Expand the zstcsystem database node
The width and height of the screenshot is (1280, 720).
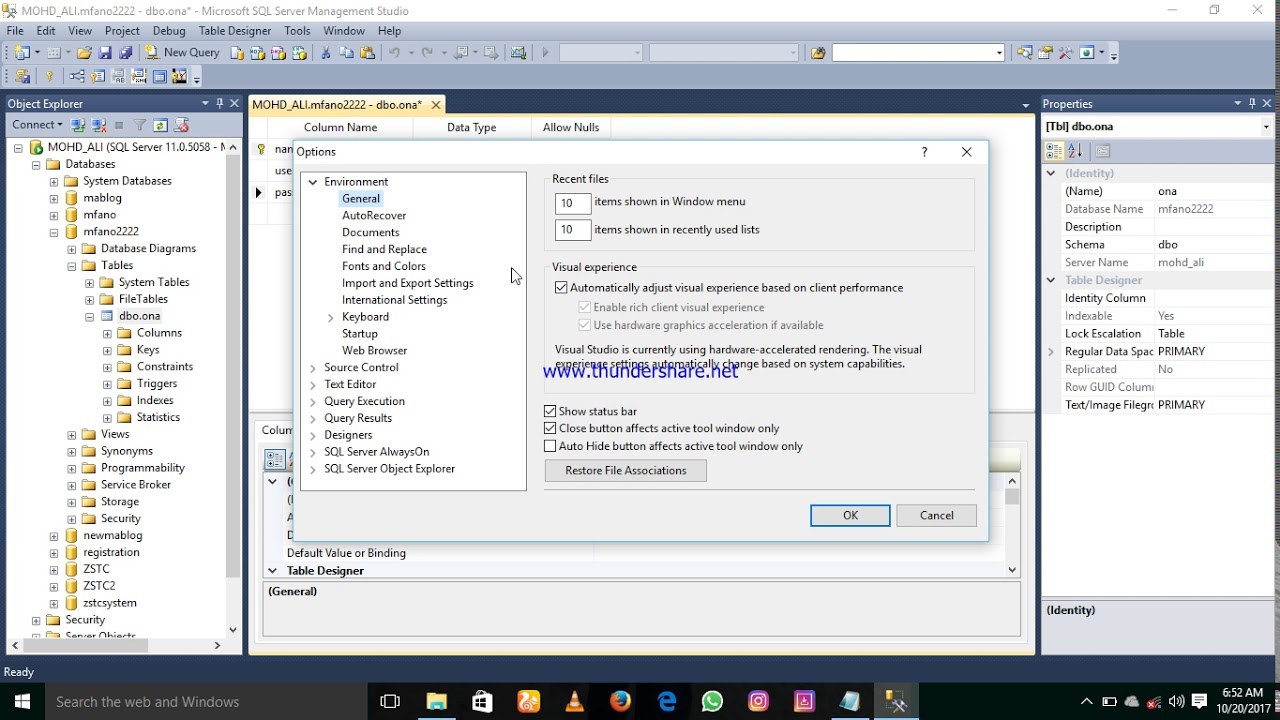[54, 603]
